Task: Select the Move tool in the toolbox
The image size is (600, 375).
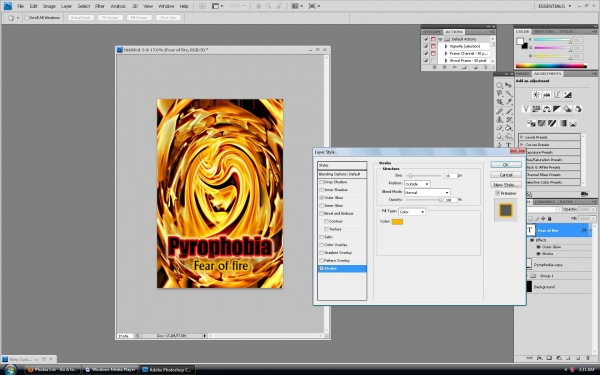Action: [x=509, y=85]
